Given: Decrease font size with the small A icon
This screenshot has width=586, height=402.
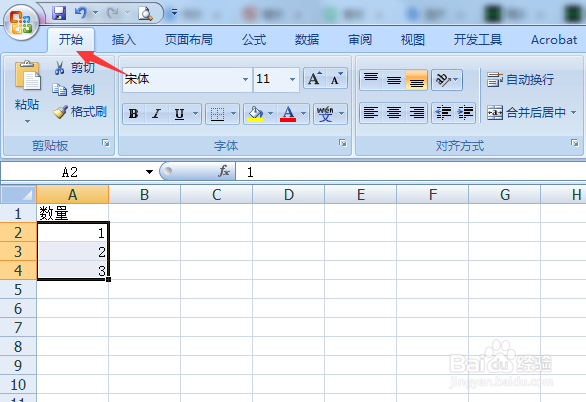Looking at the screenshot, I should click(x=336, y=78).
